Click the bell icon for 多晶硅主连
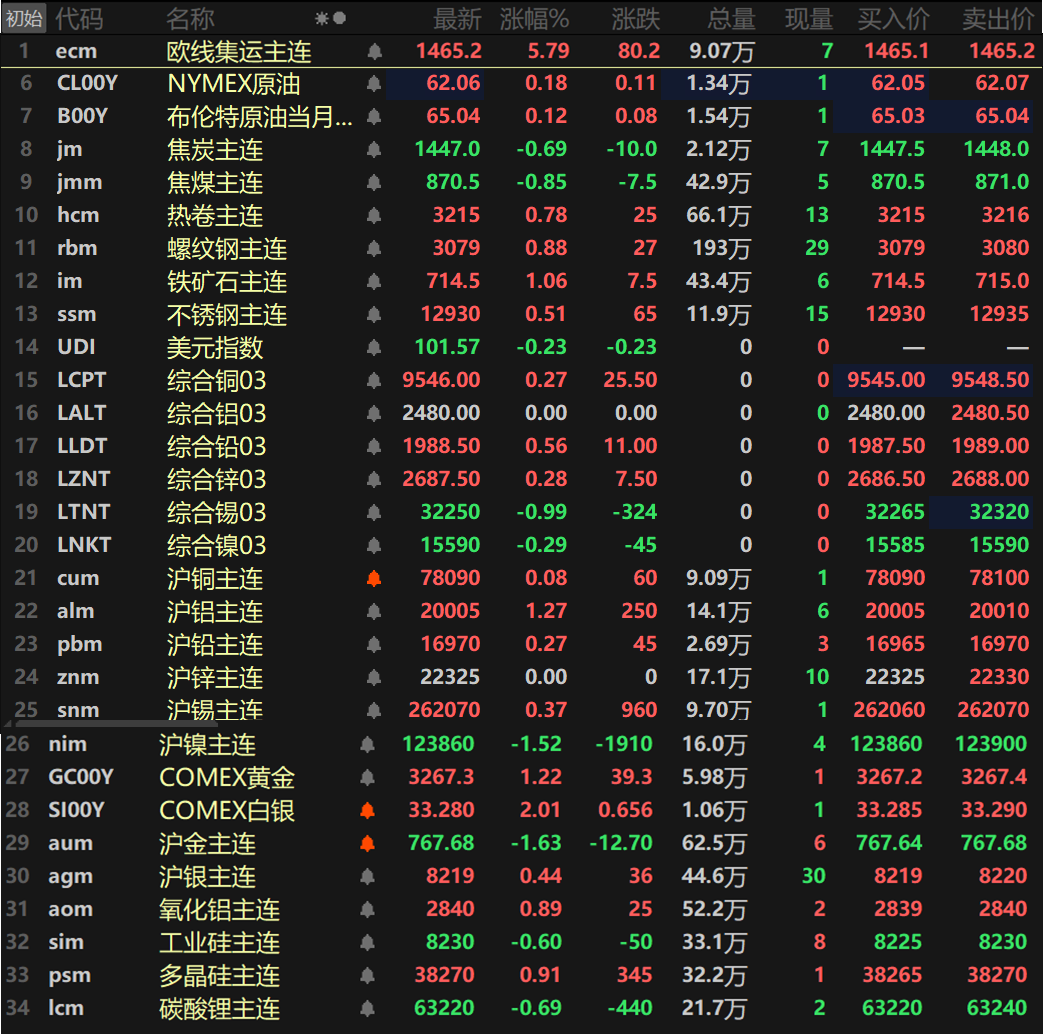Screen dimensions: 1043x1034 coord(367,975)
